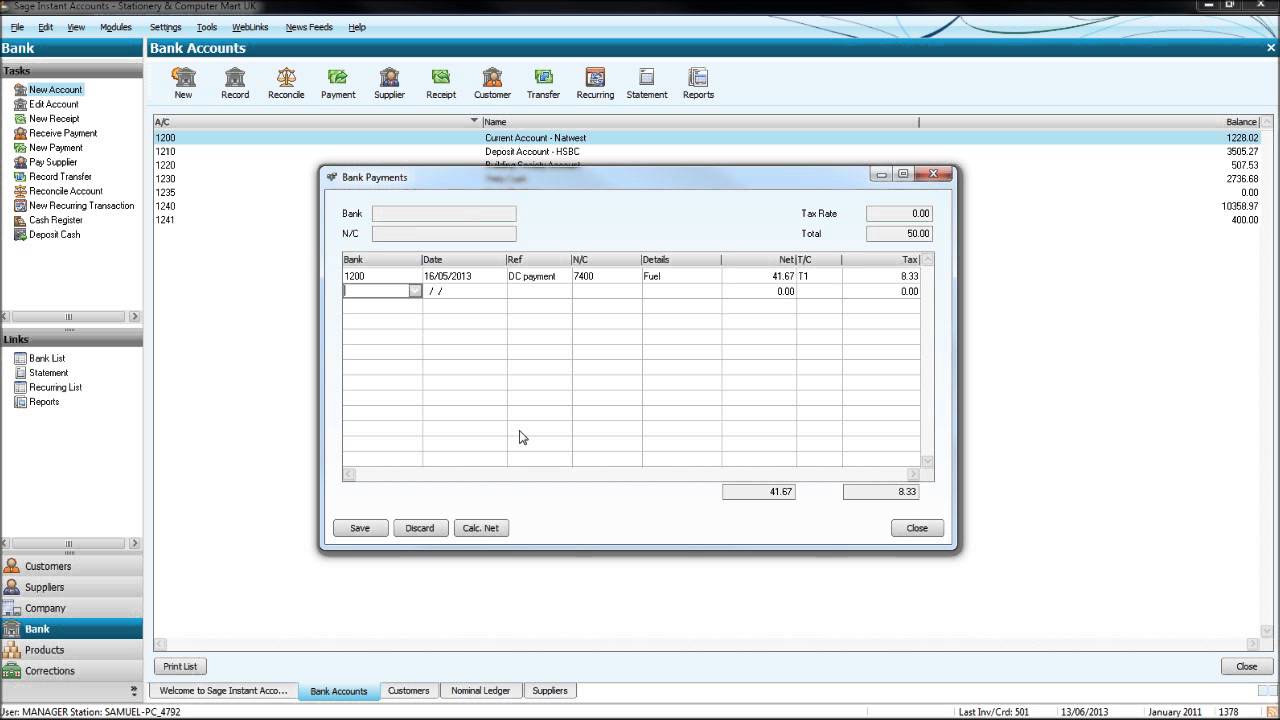Viewport: 1280px width, 720px height.
Task: Save the bank payment
Action: coord(360,528)
